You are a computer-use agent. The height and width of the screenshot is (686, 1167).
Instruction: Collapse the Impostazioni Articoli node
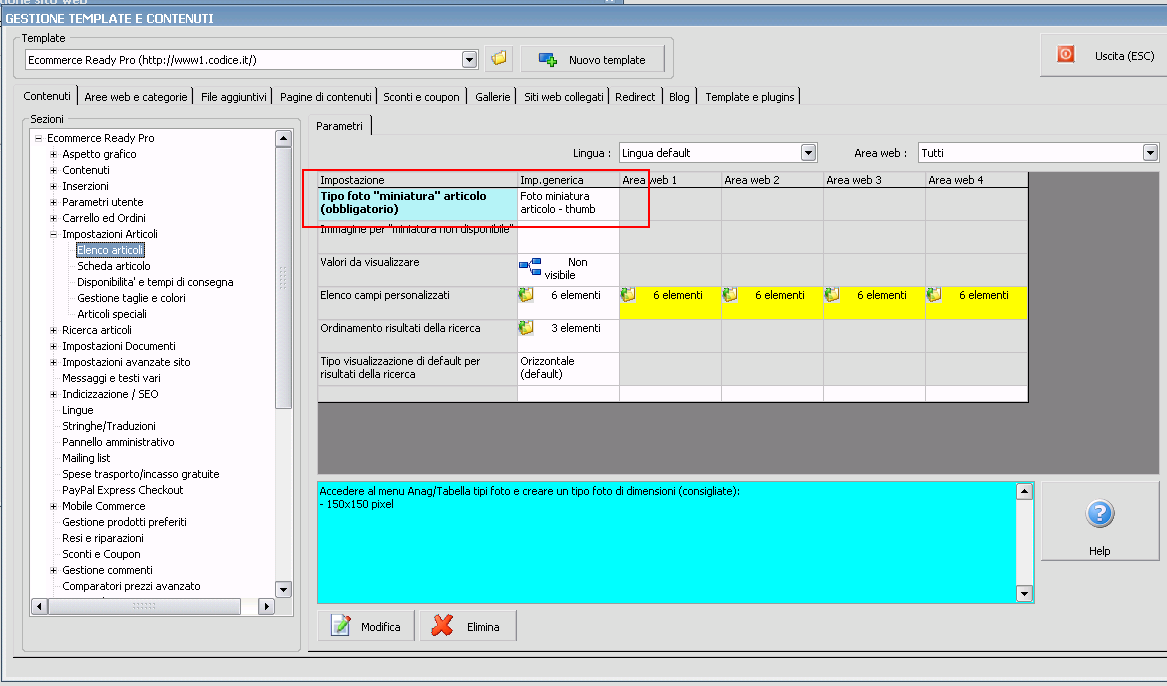click(53, 234)
